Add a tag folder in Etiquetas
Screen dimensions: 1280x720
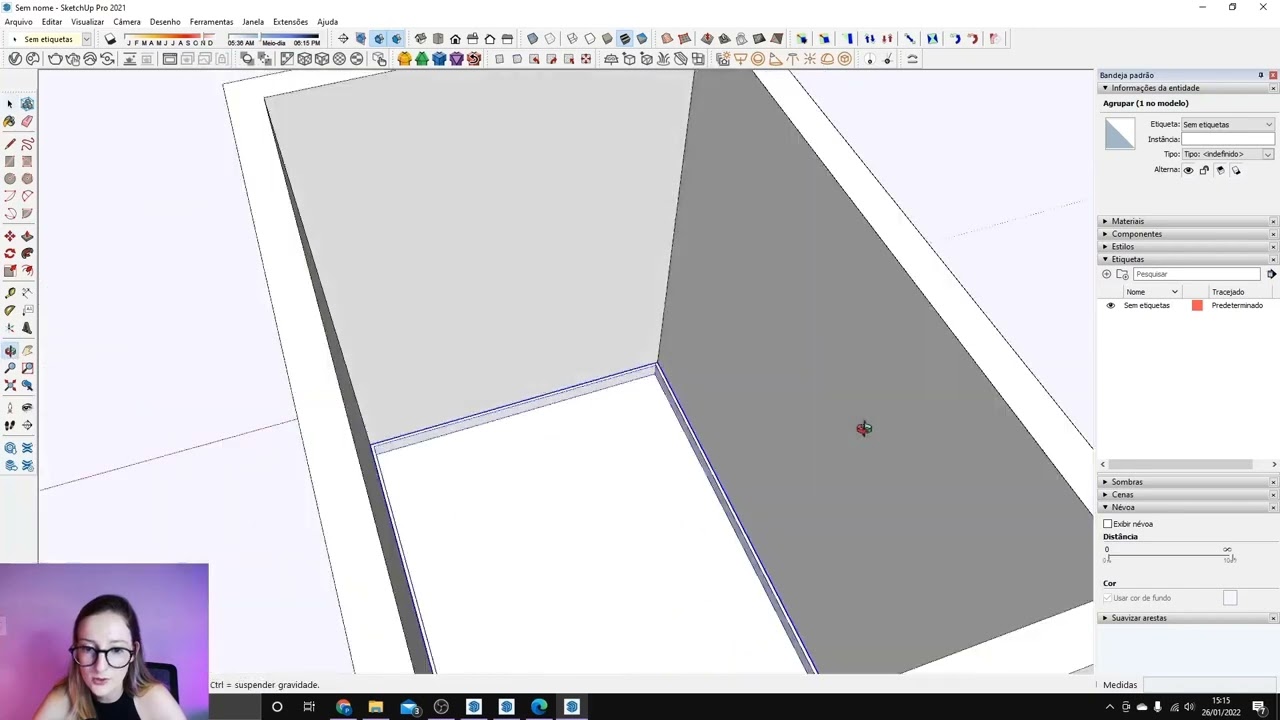pyautogui.click(x=1122, y=274)
